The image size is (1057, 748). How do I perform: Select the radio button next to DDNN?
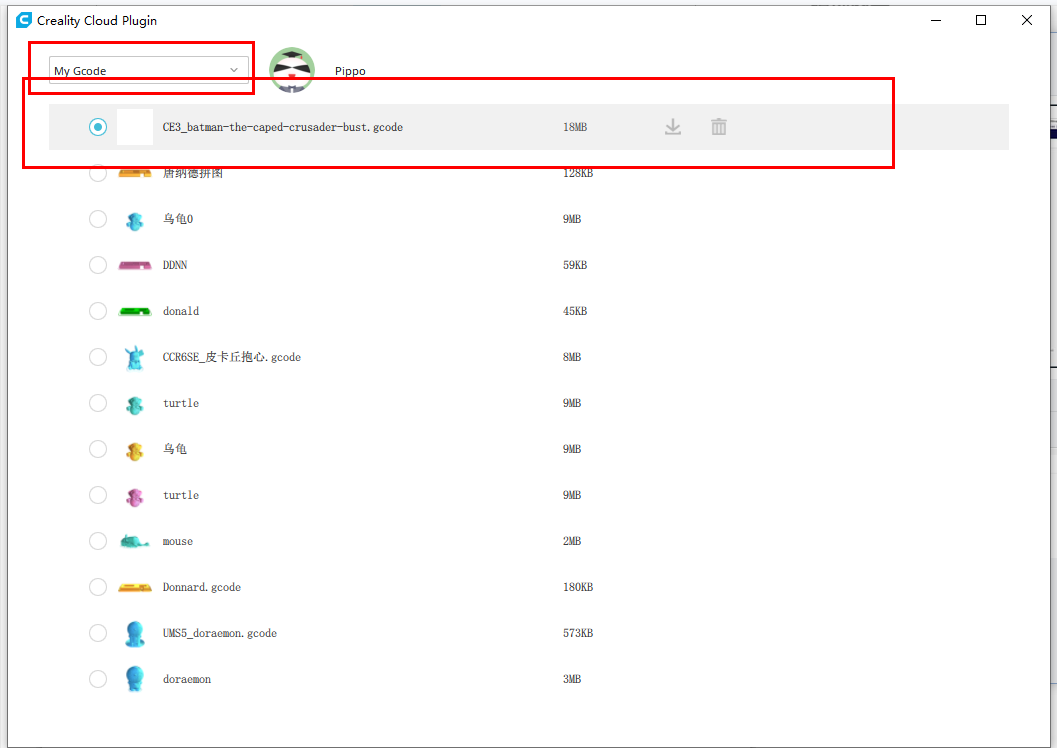pos(97,264)
